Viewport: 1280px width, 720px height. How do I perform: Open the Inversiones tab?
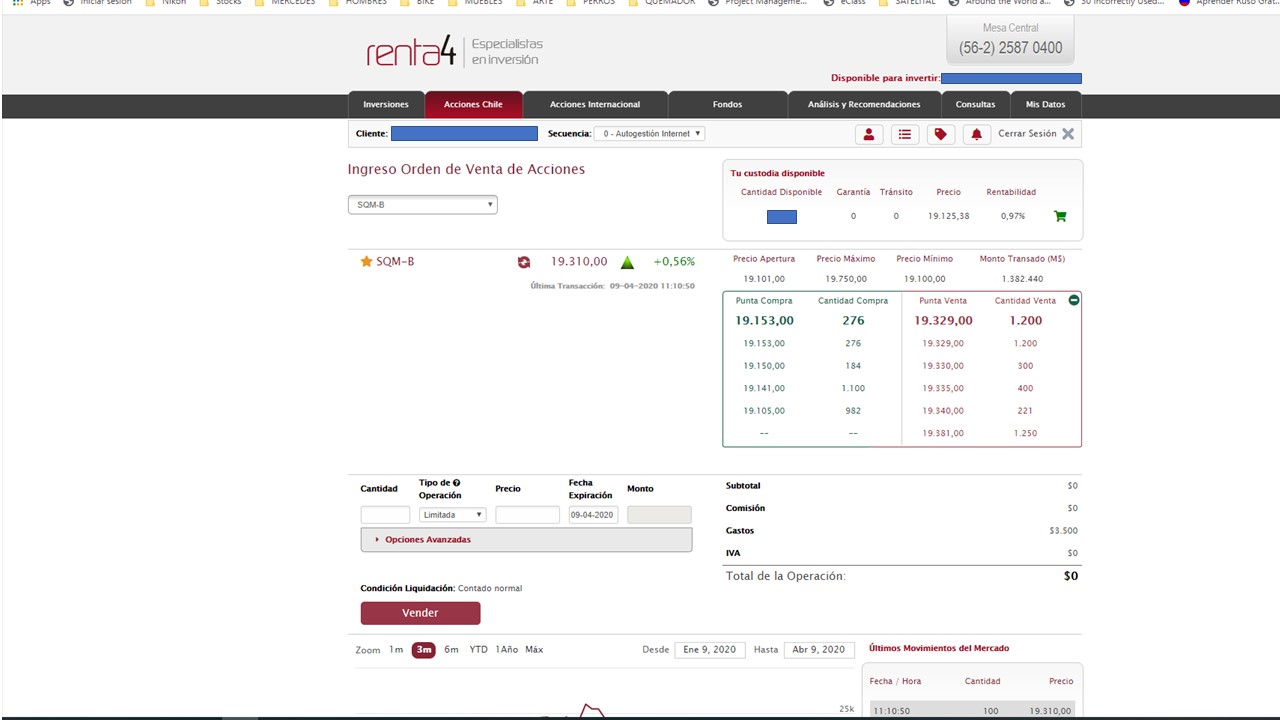pyautogui.click(x=386, y=104)
